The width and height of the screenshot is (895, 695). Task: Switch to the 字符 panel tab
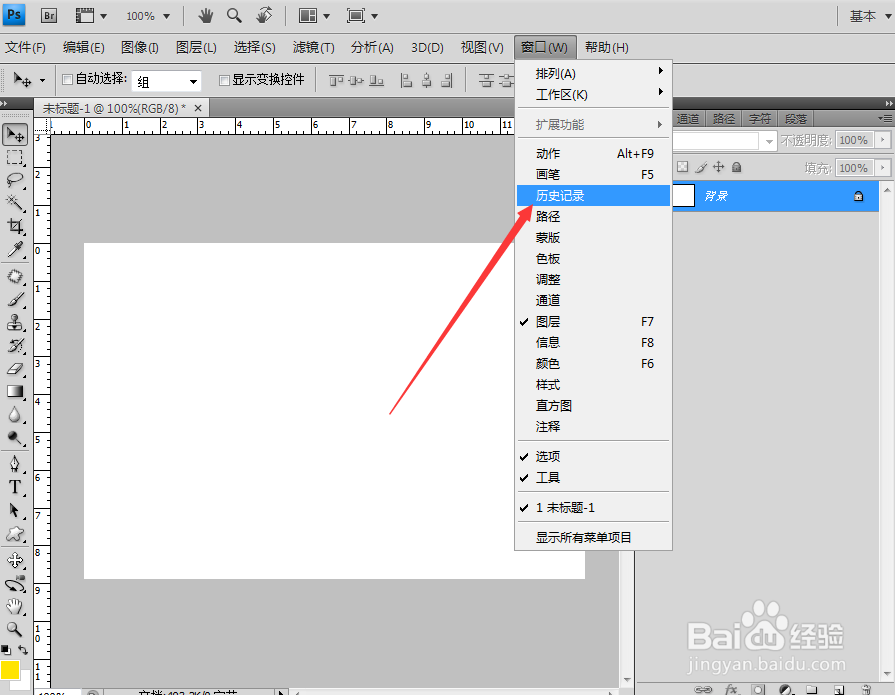click(x=760, y=119)
